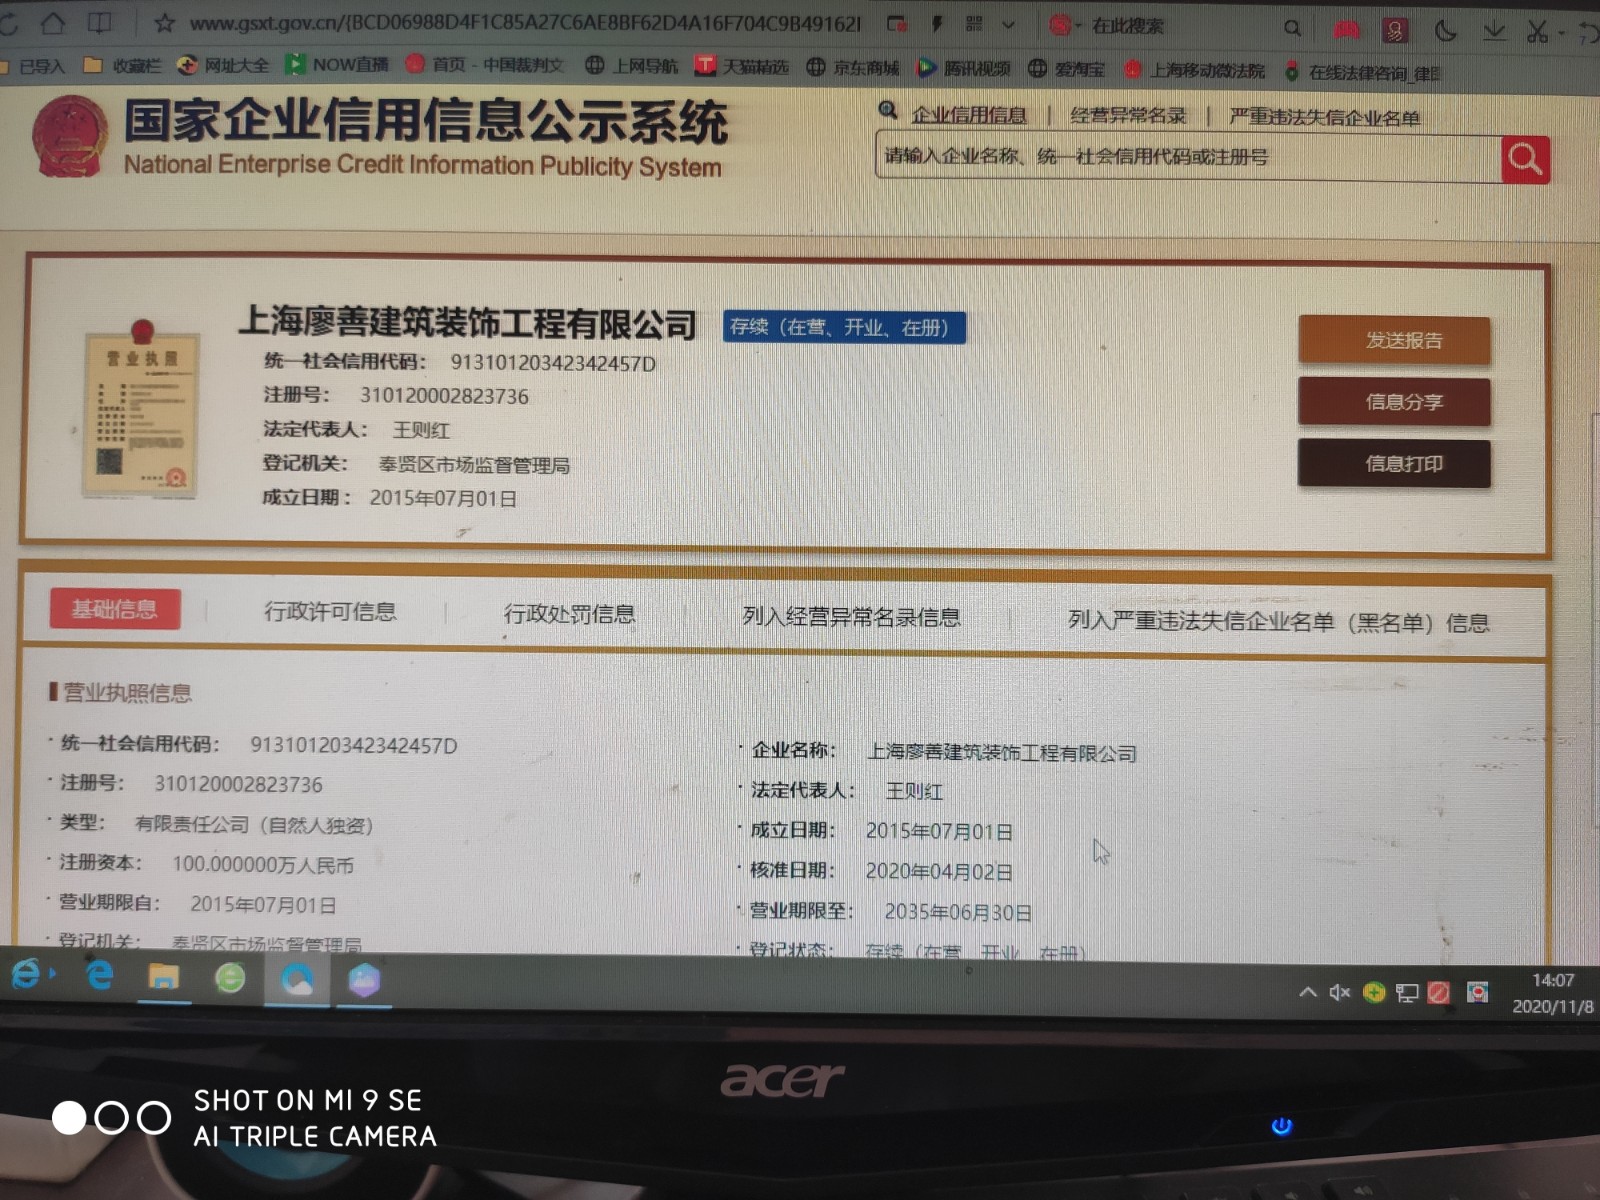Show hidden system tray icons
The image size is (1600, 1200).
tap(1307, 992)
